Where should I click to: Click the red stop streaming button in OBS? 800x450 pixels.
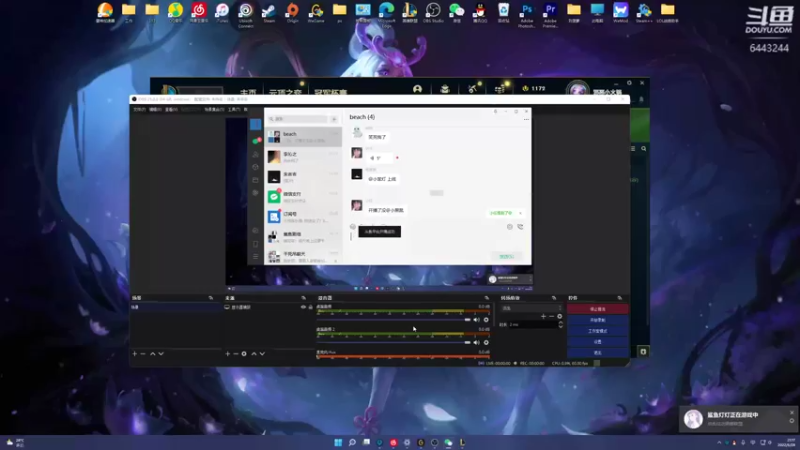click(x=597, y=309)
